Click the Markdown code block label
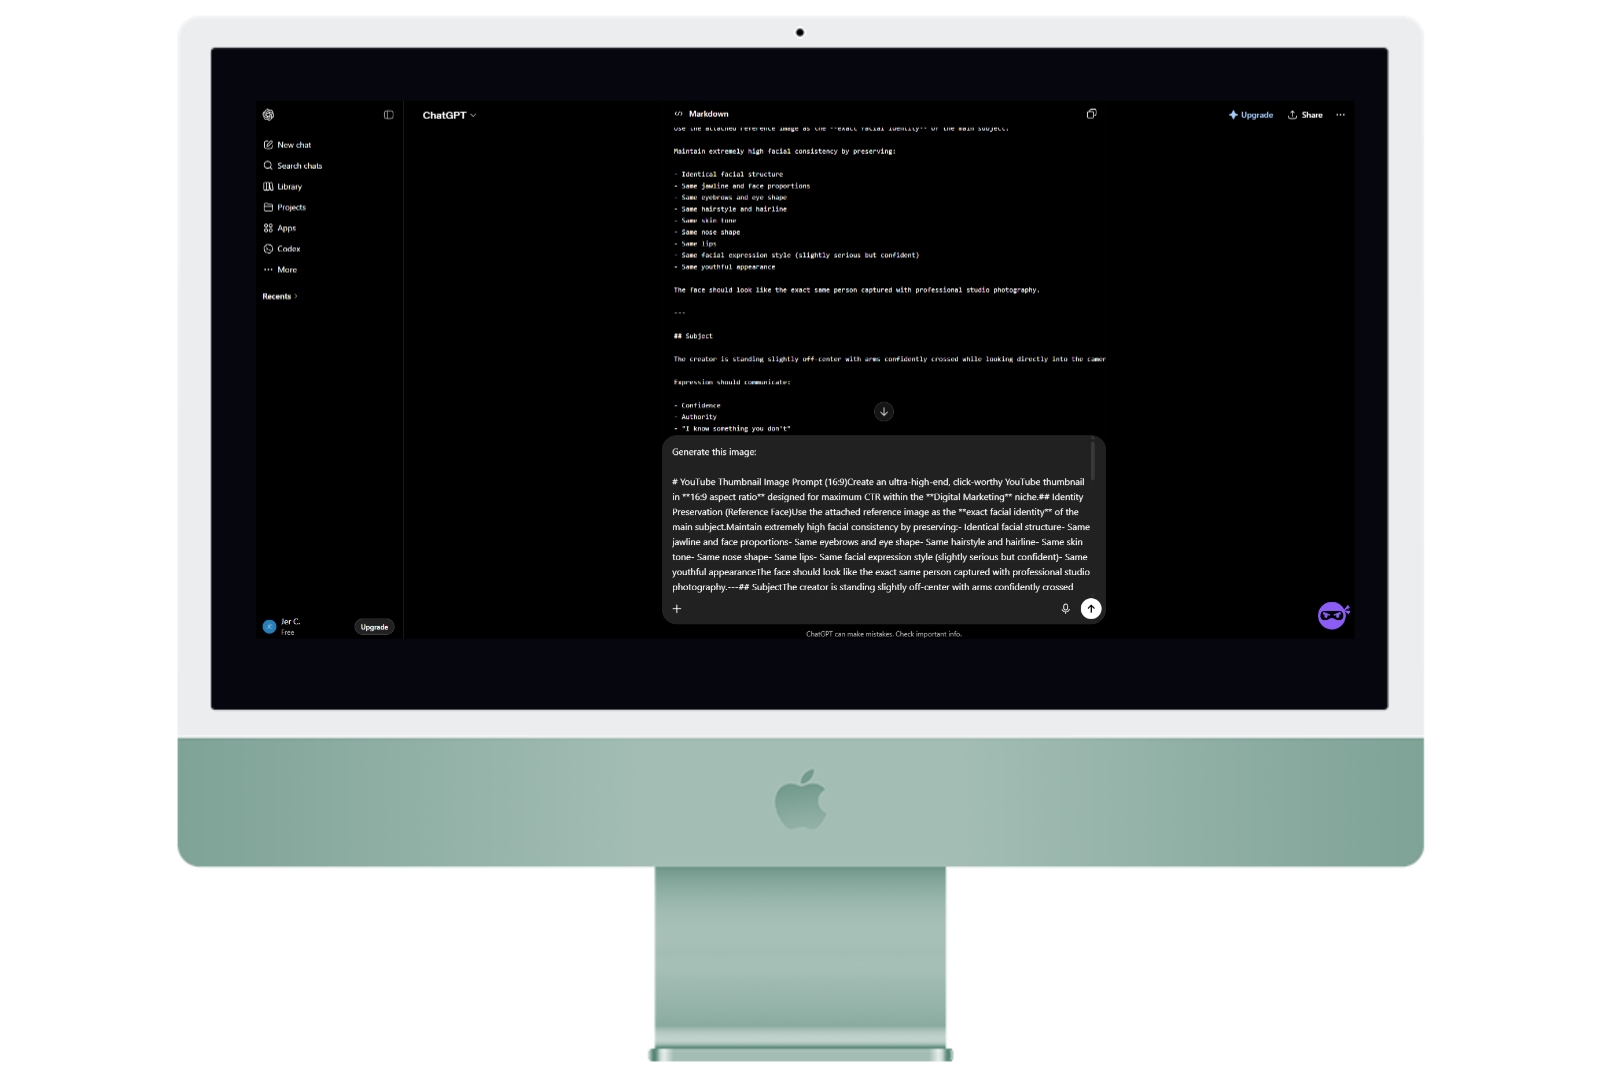Viewport: 1600px width, 1076px height. [709, 114]
